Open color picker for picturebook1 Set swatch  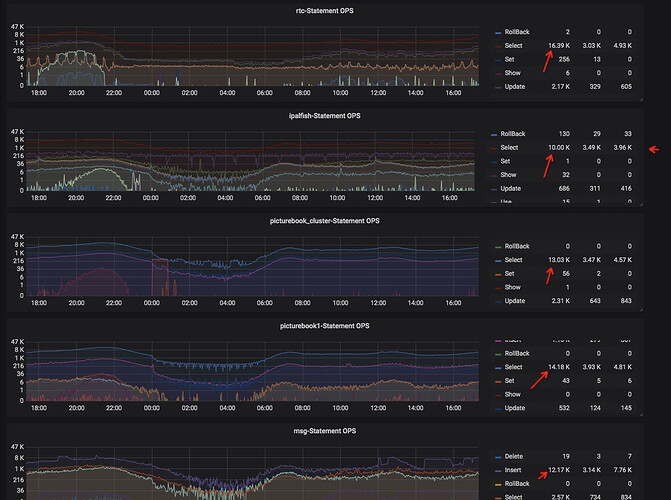(x=498, y=381)
